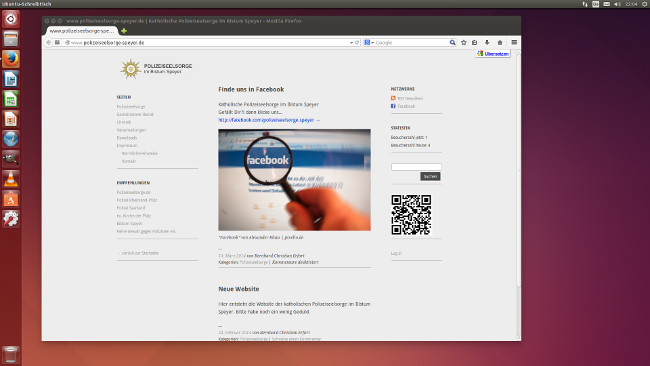650x366 pixels.
Task: Open System Settings from launcher
Action: click(11, 219)
